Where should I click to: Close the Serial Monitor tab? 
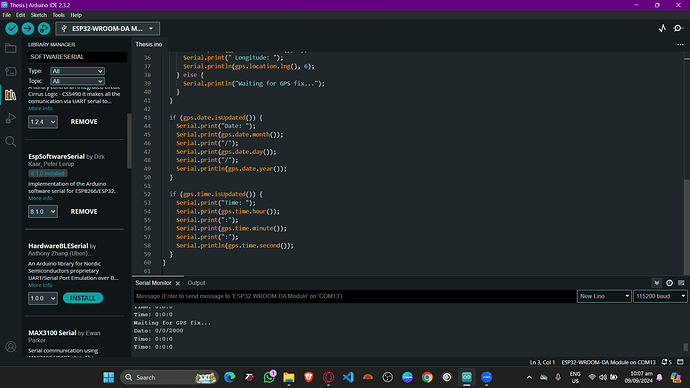coord(178,283)
